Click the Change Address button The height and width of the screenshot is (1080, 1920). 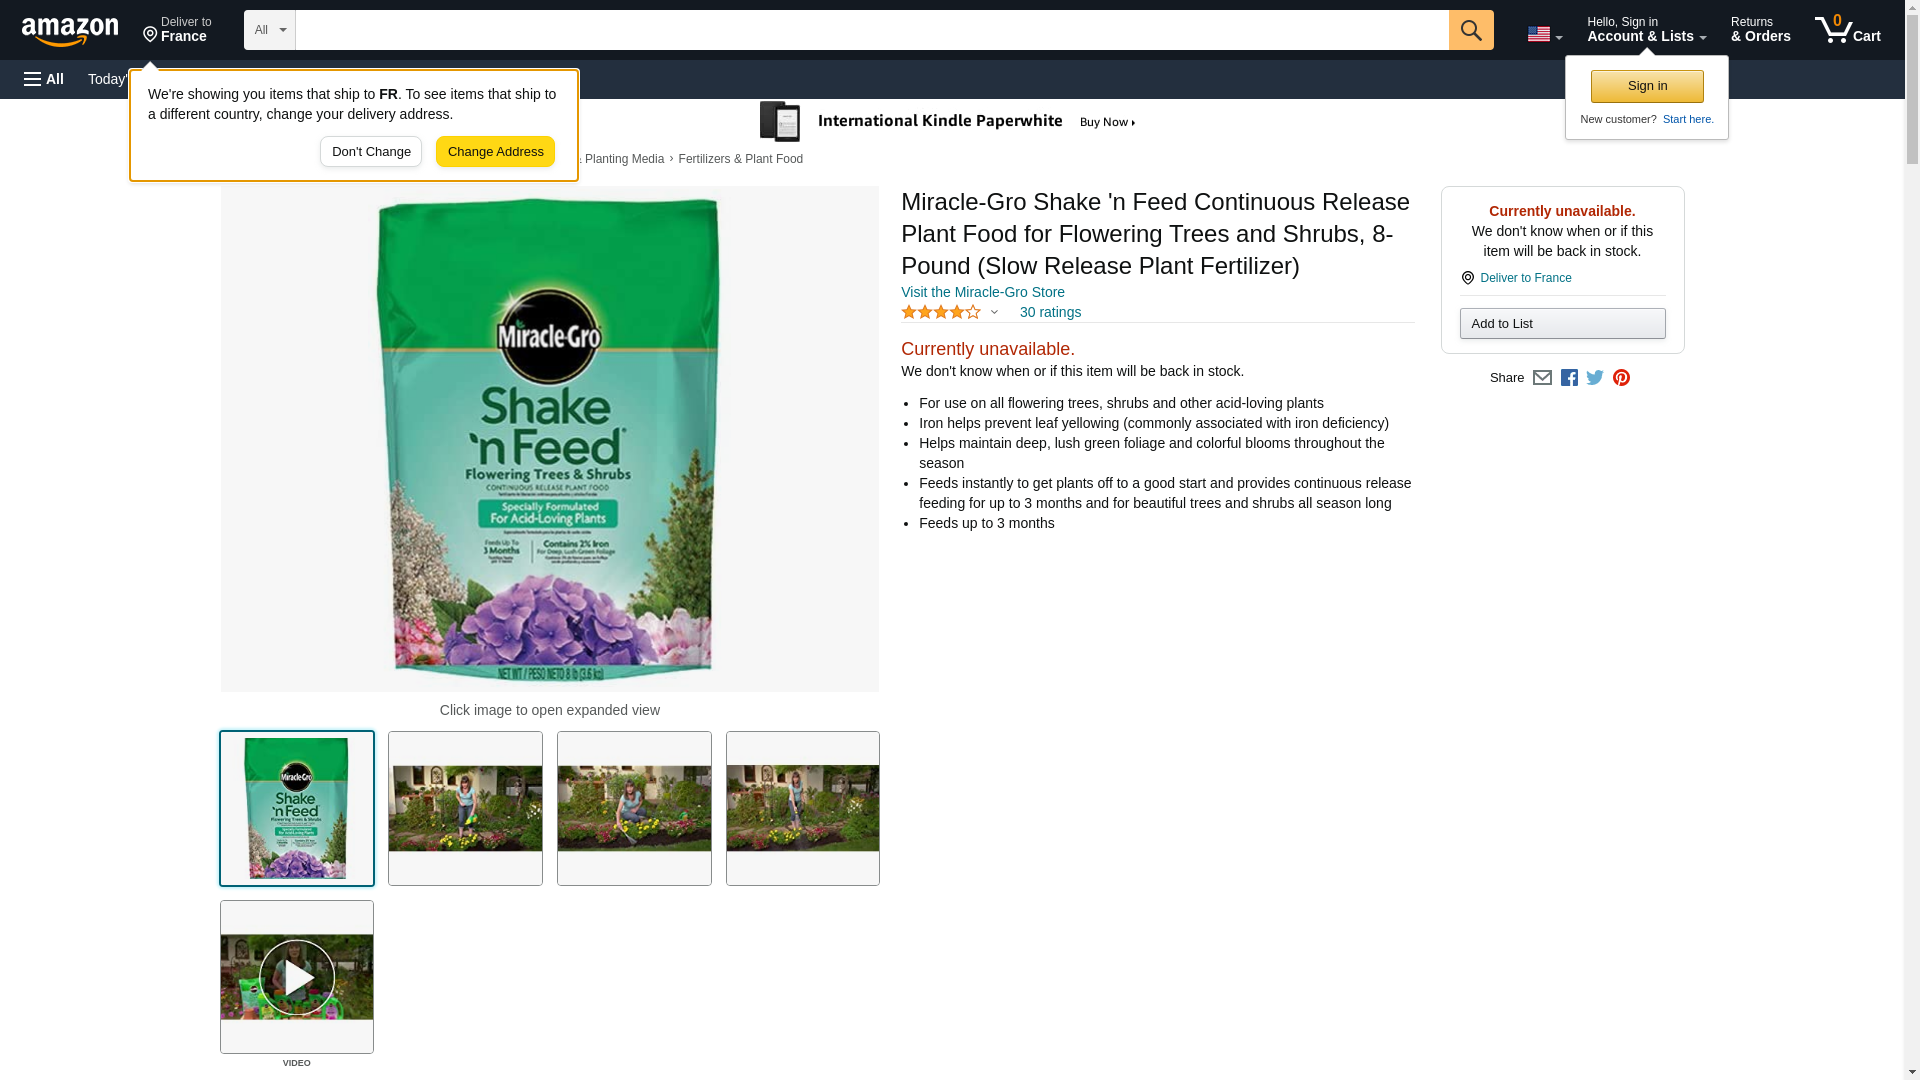pos(495,152)
